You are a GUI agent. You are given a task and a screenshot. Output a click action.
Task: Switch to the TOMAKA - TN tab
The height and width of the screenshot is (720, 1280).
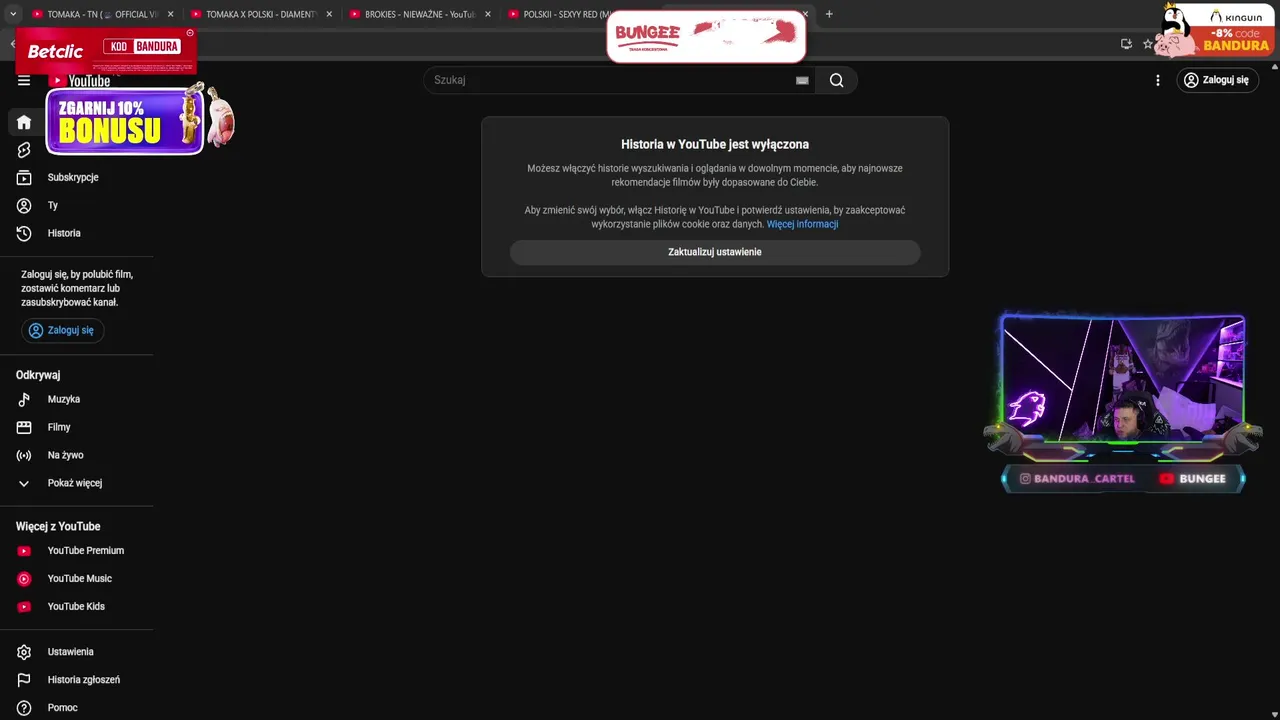(x=102, y=14)
